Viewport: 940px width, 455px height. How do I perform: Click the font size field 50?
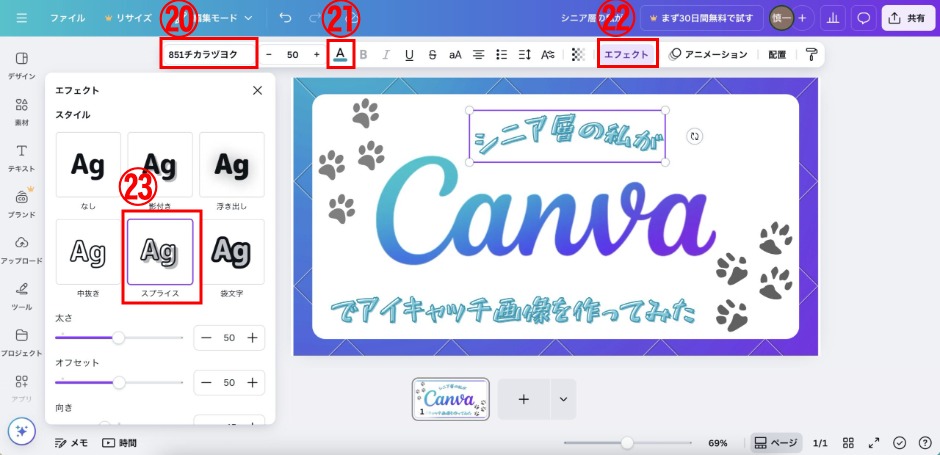[293, 55]
